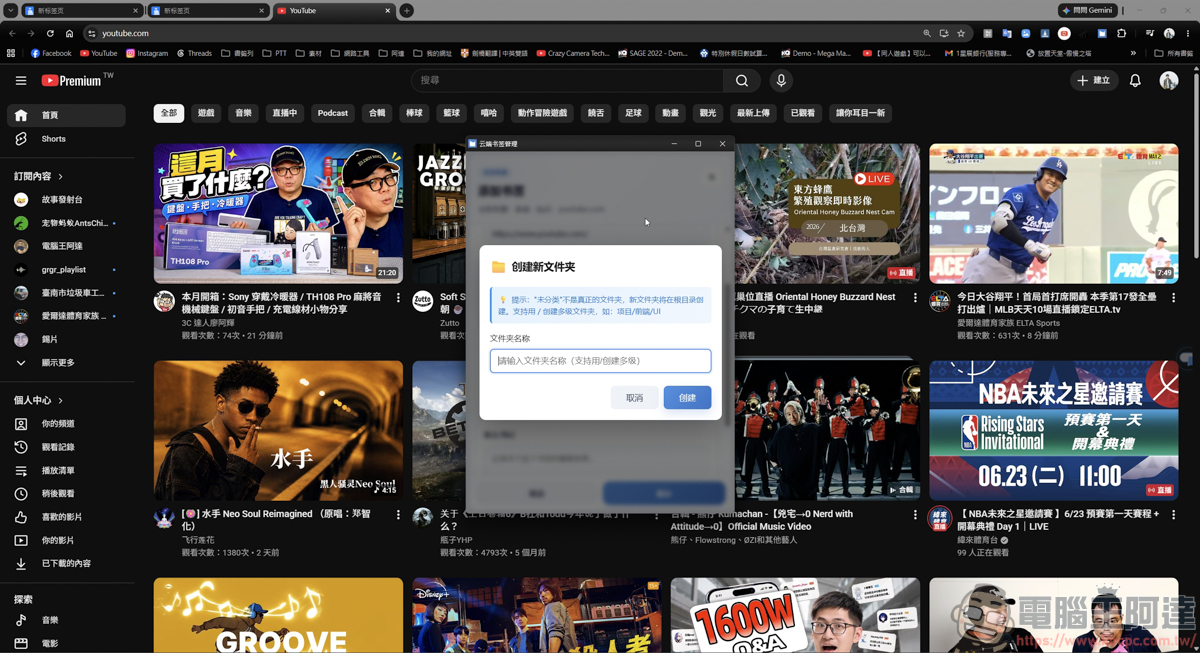Open the Instagram bookmark
Image resolution: width=1200 pixels, height=653 pixels.
click(x=147, y=53)
